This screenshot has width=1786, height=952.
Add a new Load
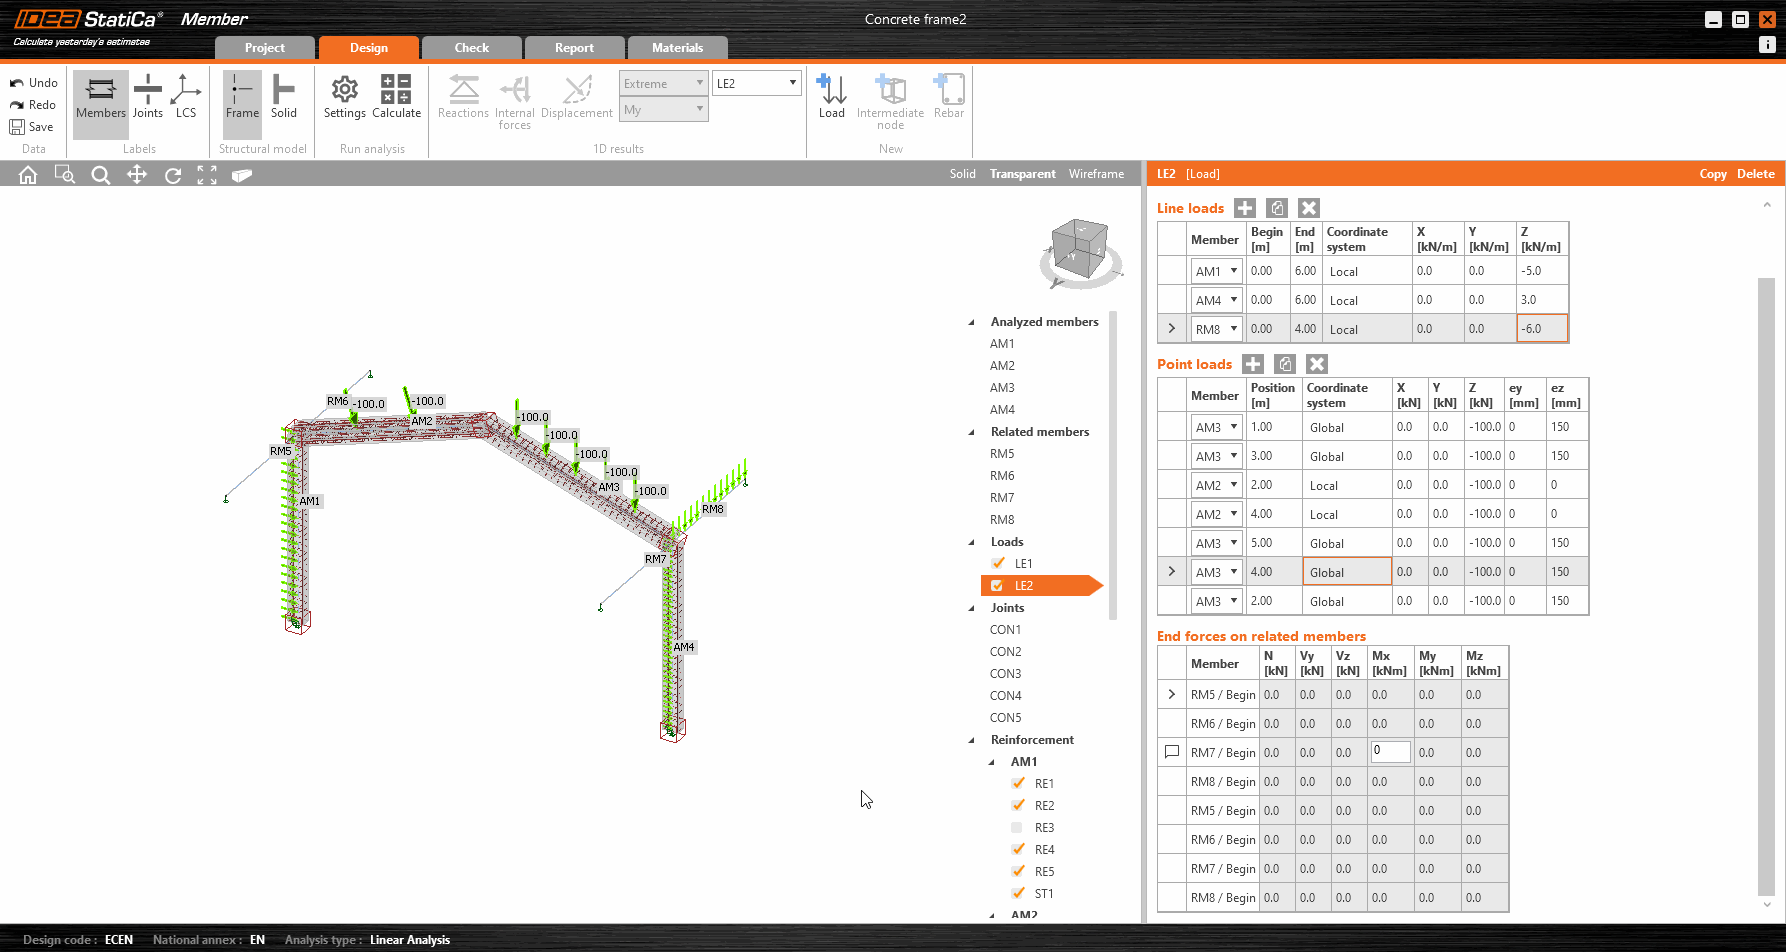tap(831, 96)
